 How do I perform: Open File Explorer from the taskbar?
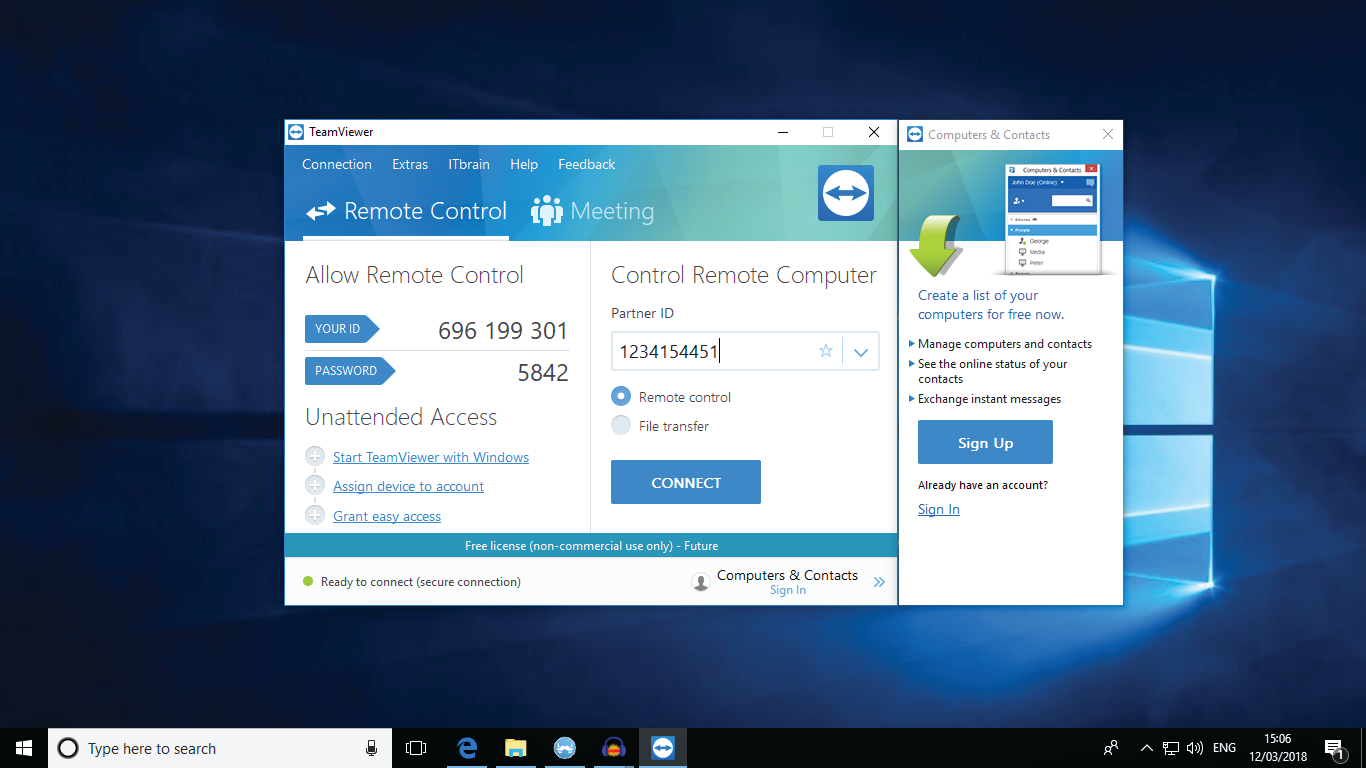tap(515, 748)
